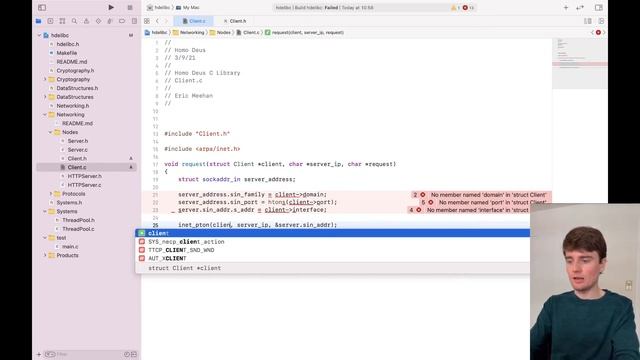Click the add editor split icon
This screenshot has height=360, width=640.
[x=601, y=21]
